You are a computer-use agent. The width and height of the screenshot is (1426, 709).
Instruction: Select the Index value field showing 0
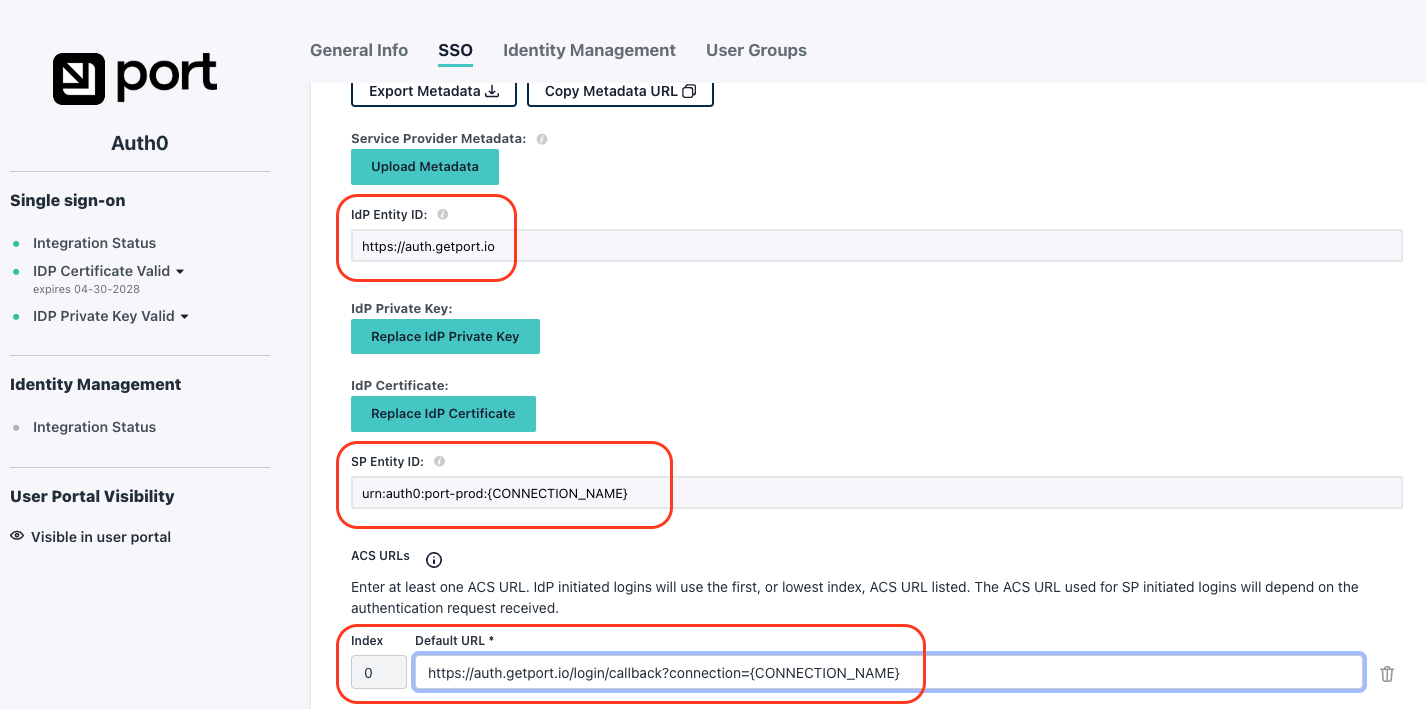point(378,672)
